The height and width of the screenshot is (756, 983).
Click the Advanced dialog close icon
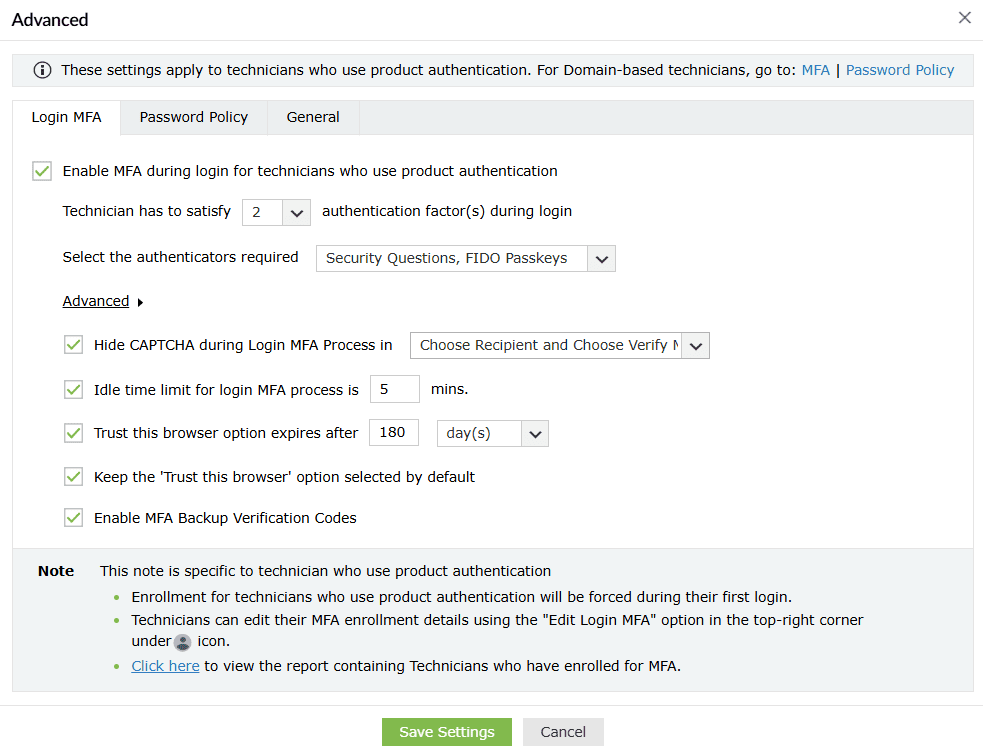point(964,17)
